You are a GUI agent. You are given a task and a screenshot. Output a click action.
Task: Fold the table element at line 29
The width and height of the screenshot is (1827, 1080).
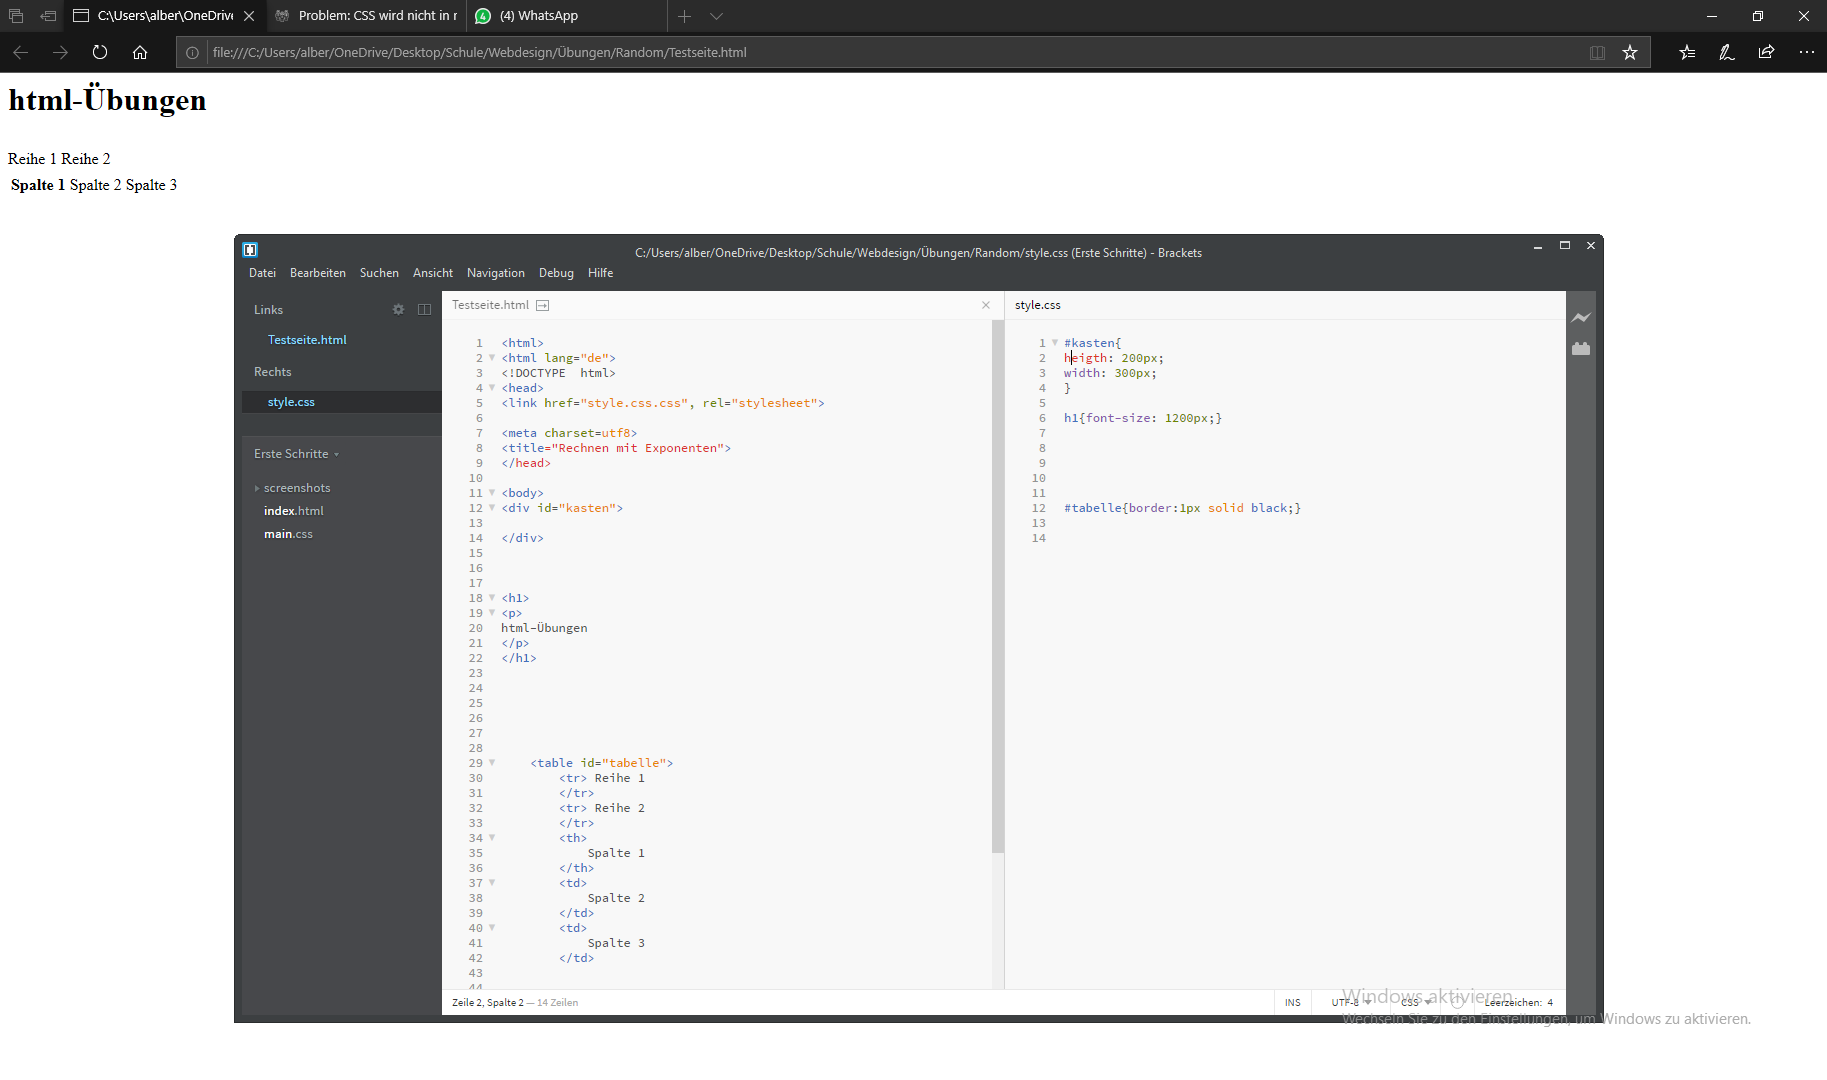[492, 763]
